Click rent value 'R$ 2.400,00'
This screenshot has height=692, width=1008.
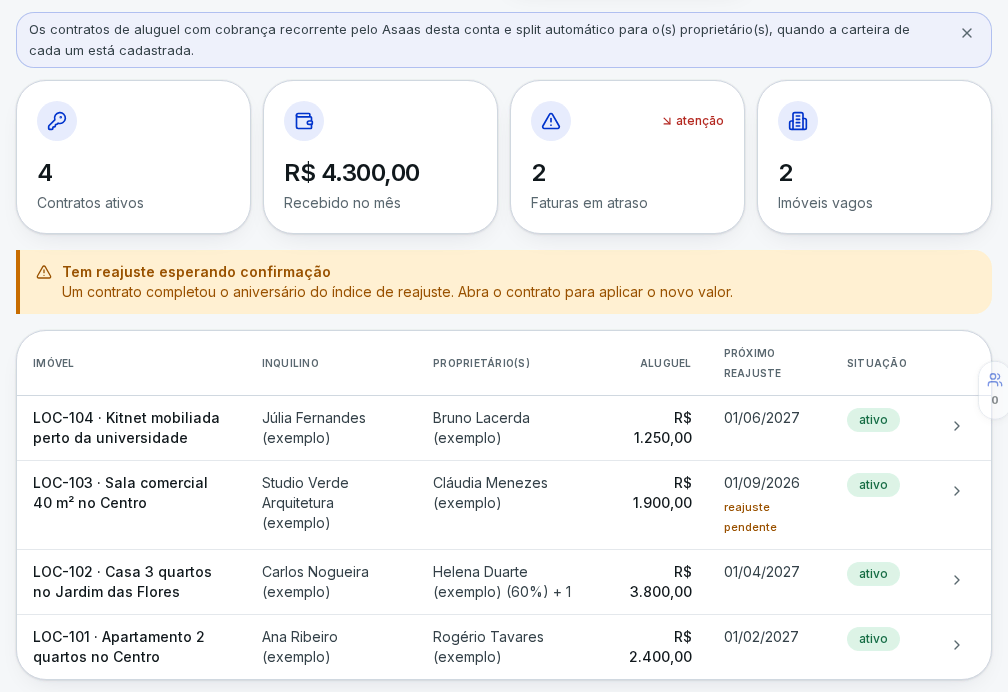click(661, 647)
